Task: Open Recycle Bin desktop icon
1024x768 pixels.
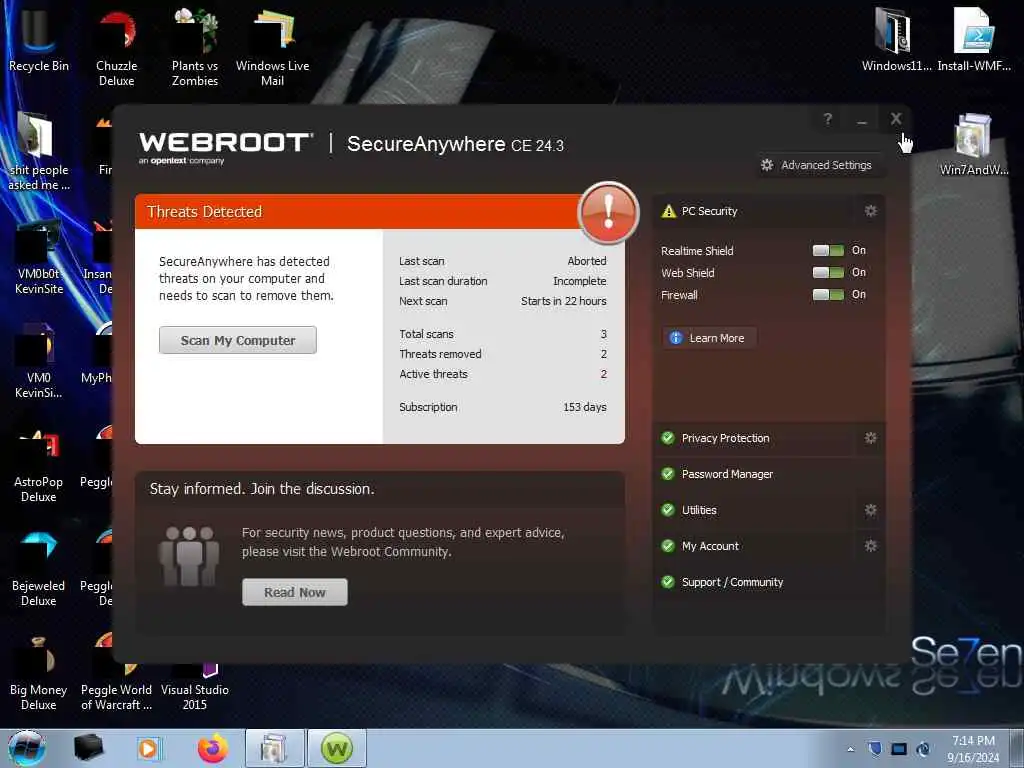Action: pos(38,39)
